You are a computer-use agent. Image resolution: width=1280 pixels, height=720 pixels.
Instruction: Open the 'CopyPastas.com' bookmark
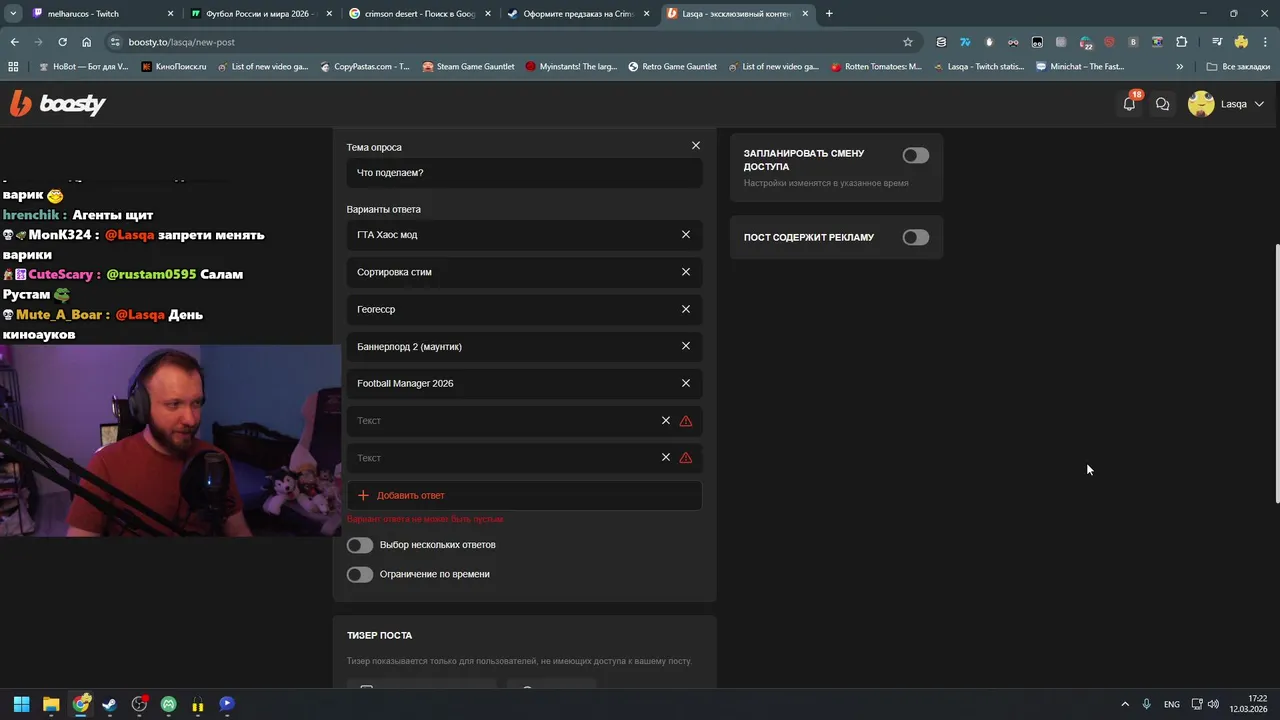coord(364,67)
